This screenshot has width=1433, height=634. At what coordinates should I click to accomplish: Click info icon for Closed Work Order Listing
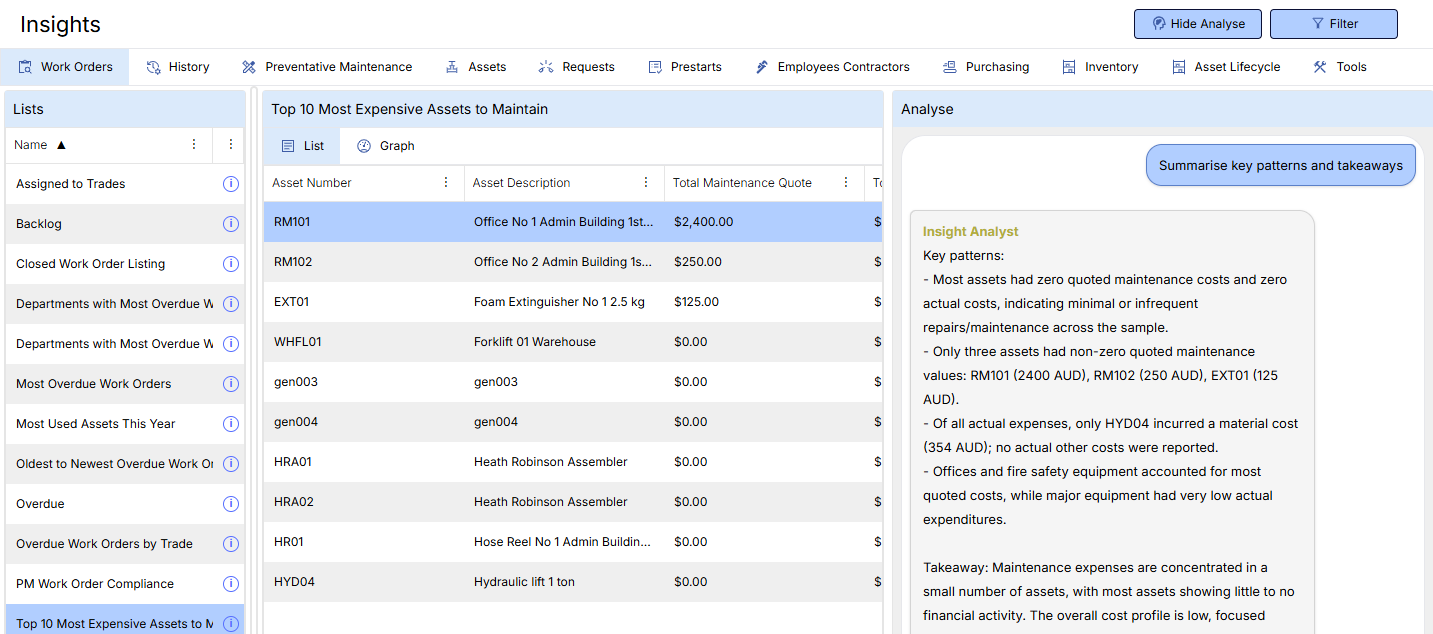click(x=230, y=264)
